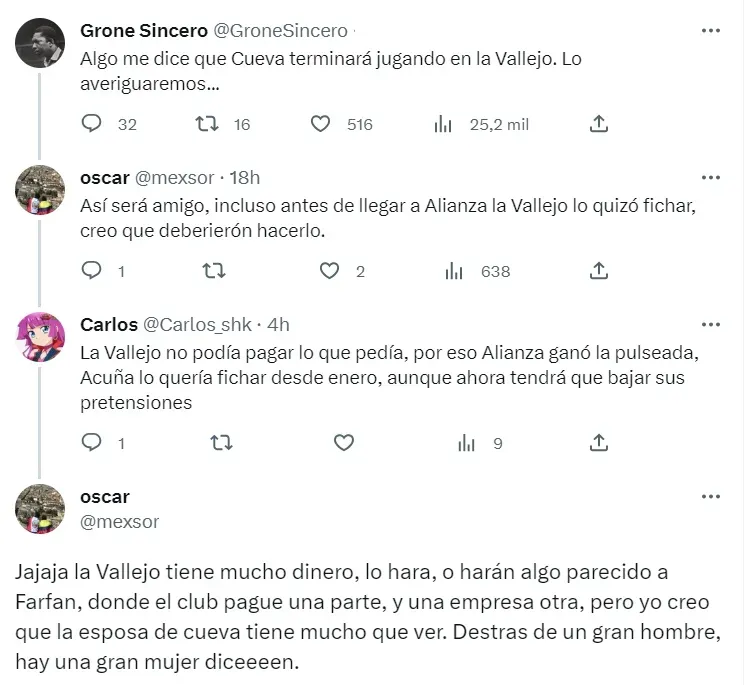Retweet oscar's 18h reply

(x=214, y=271)
